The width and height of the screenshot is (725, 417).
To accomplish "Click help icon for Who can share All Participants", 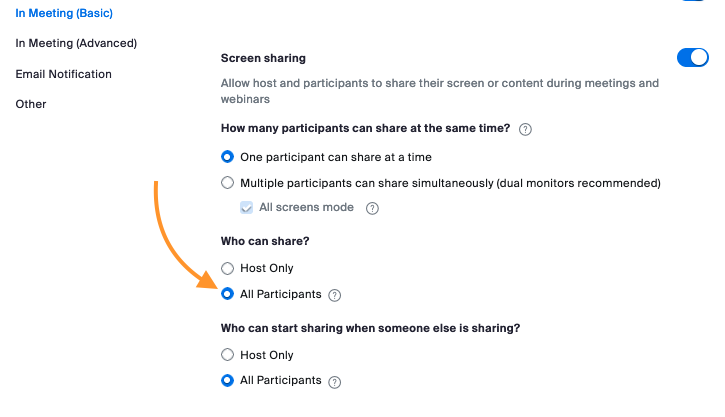I will 335,295.
